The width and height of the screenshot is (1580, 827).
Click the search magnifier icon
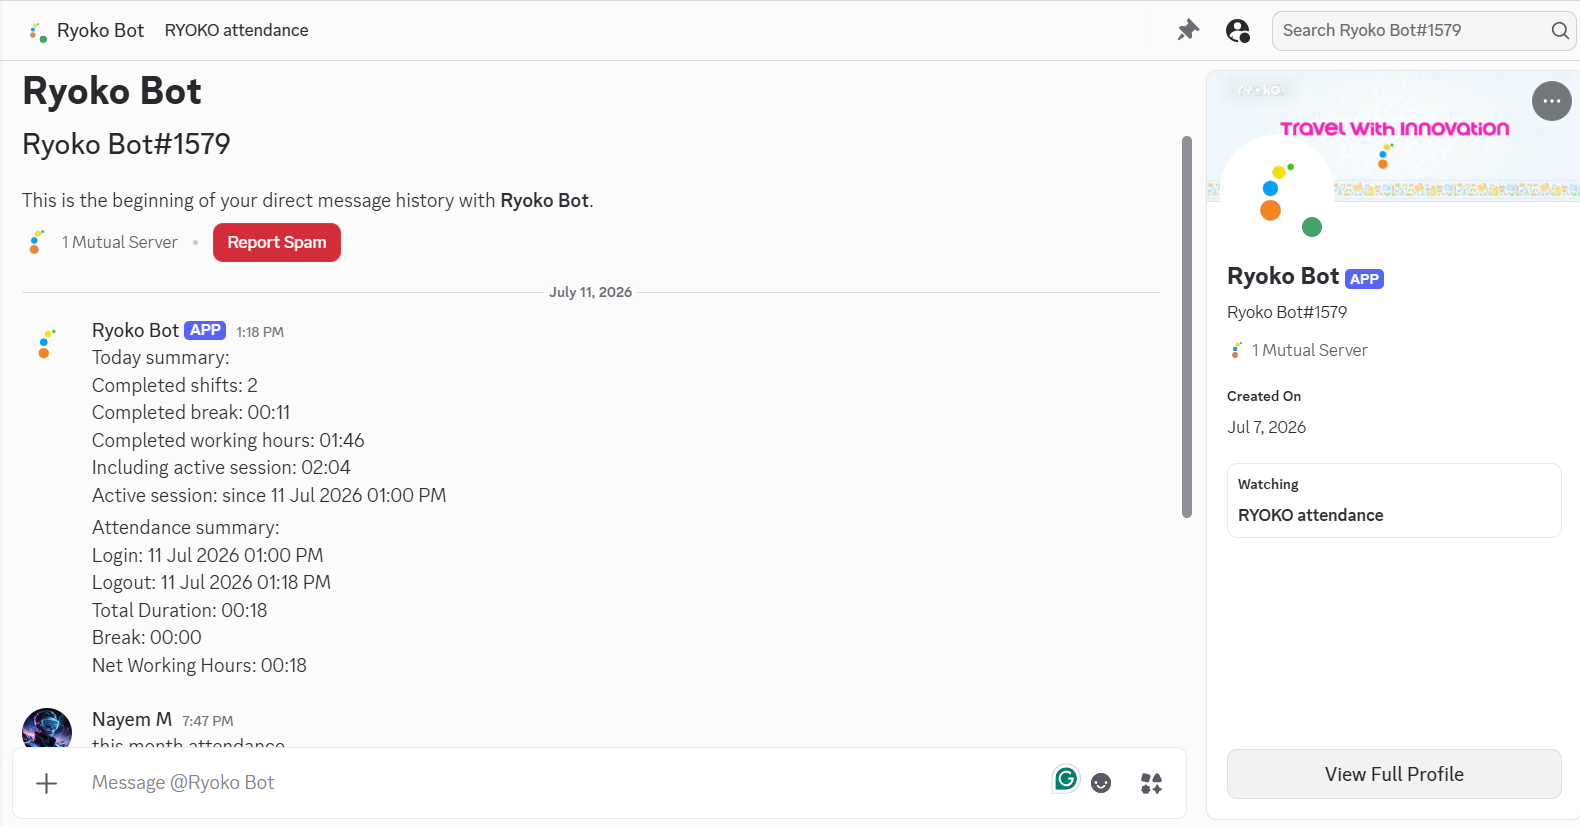[1560, 31]
